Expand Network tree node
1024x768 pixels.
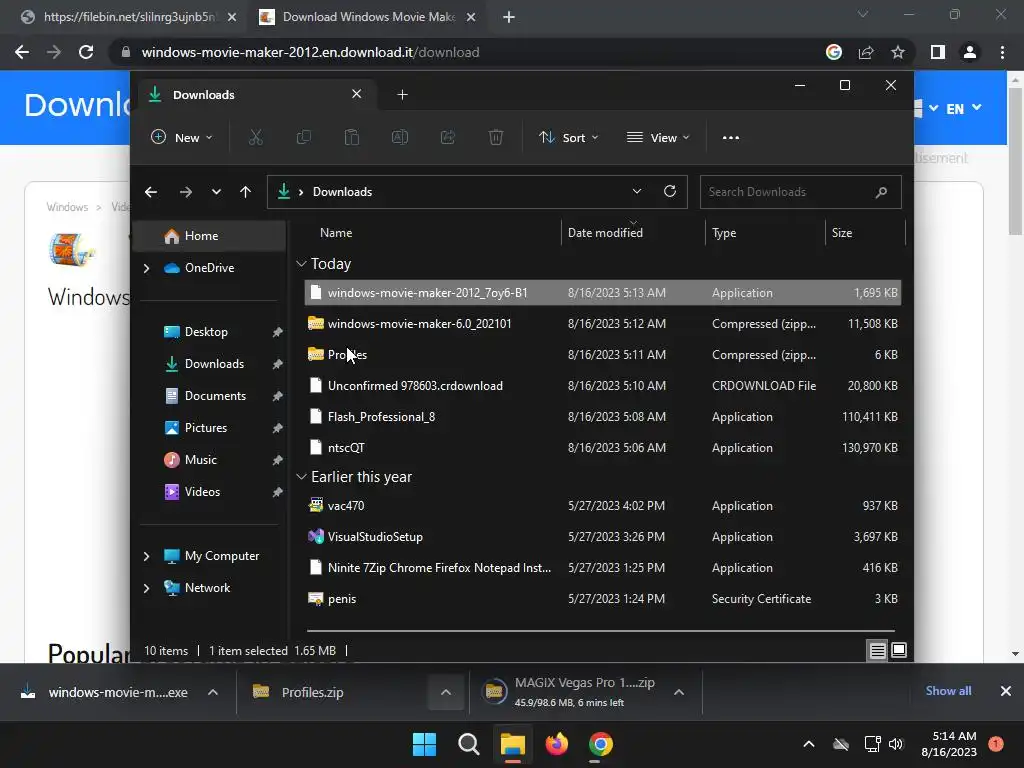click(146, 588)
